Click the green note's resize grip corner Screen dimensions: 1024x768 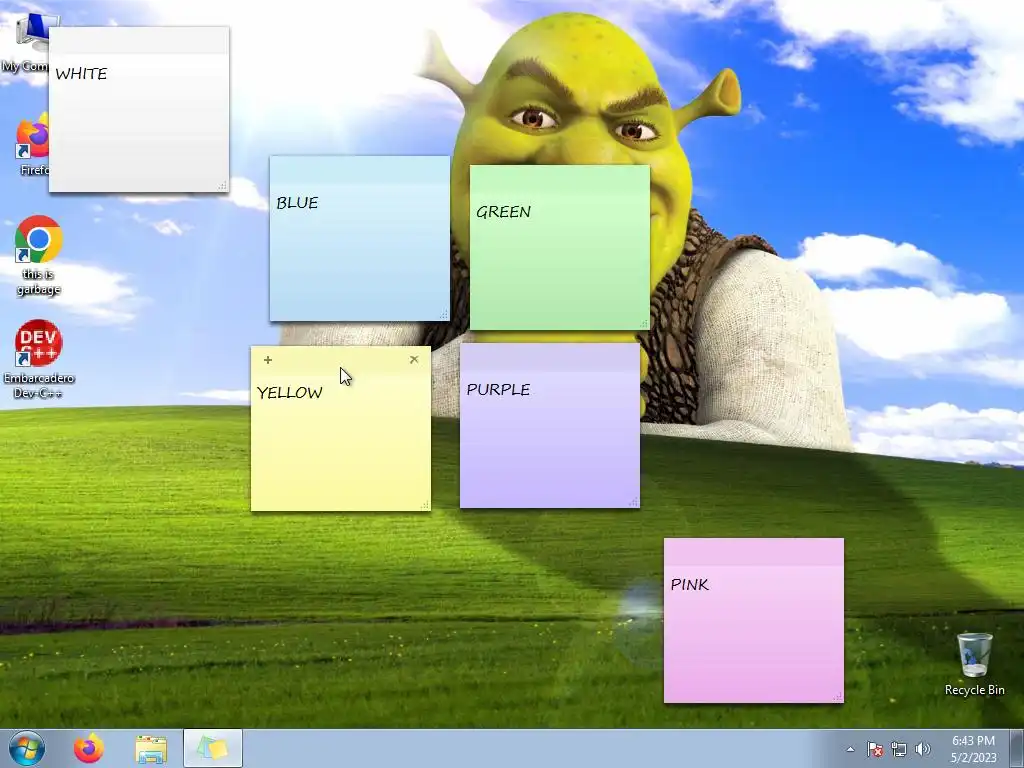click(x=643, y=324)
